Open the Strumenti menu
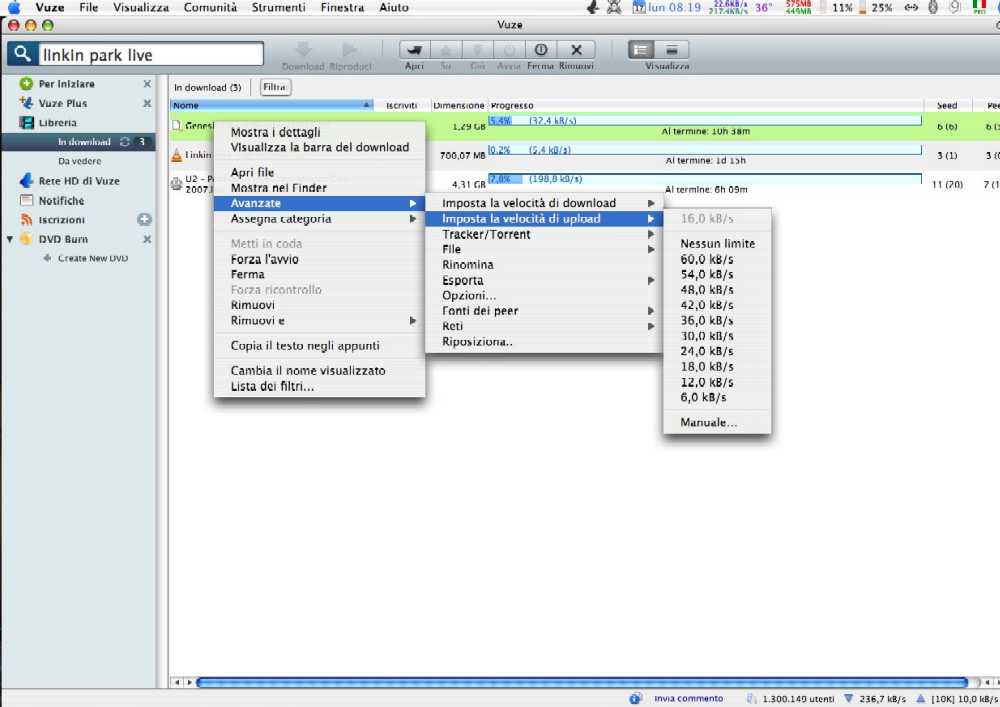This screenshot has width=1000, height=707. 278,8
